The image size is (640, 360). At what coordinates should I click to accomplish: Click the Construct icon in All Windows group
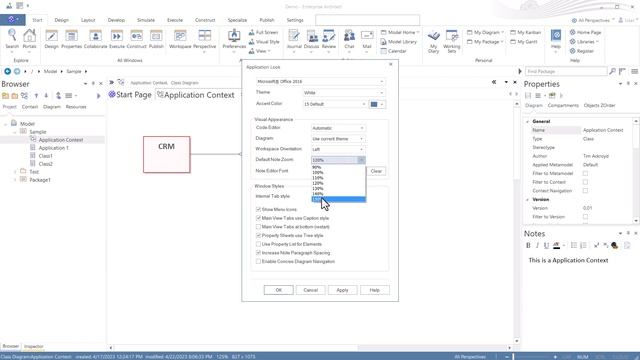pos(136,39)
